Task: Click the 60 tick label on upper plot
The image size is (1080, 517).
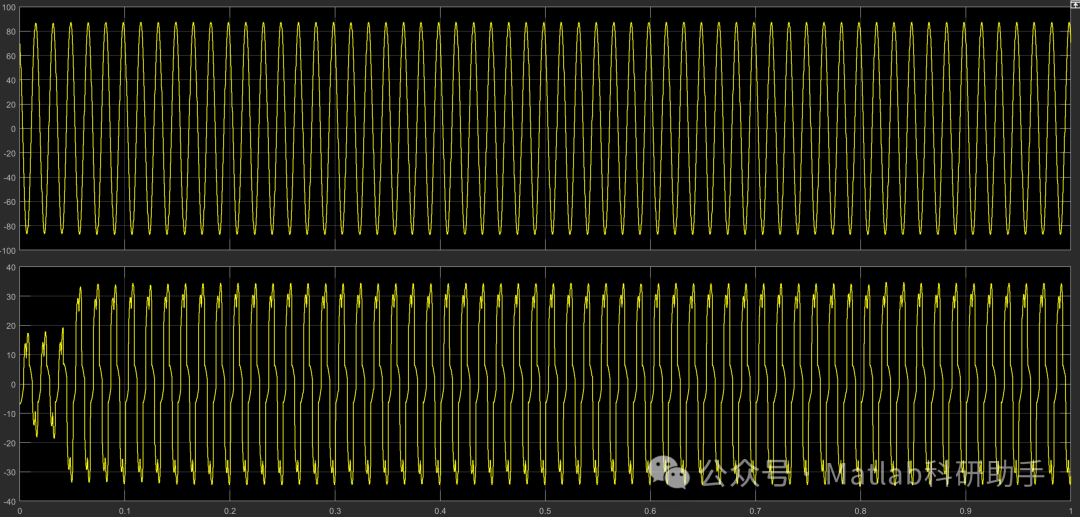Action: [x=11, y=56]
